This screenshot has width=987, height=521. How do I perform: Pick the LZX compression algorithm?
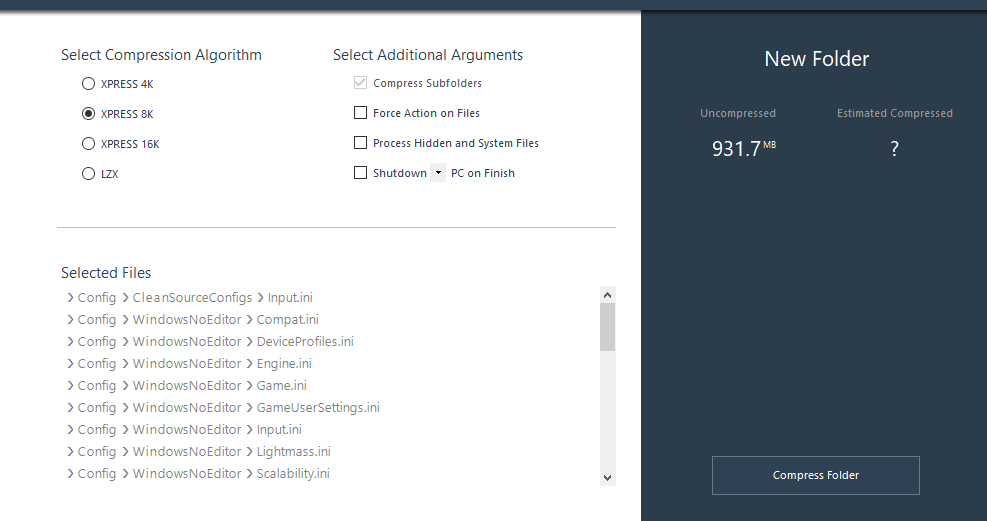88,174
